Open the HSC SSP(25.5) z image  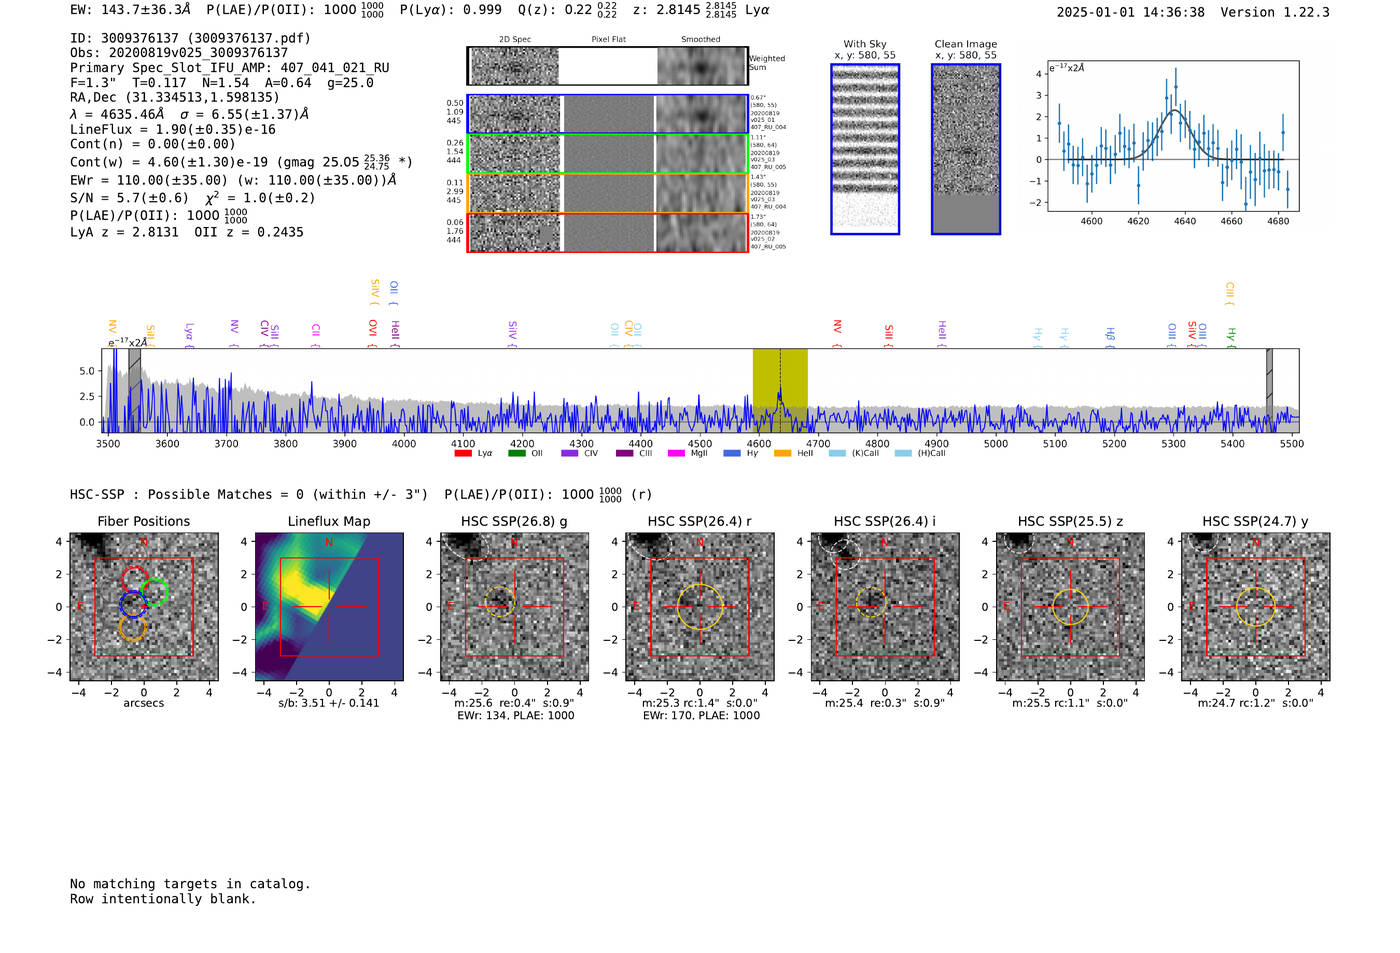point(1070,607)
